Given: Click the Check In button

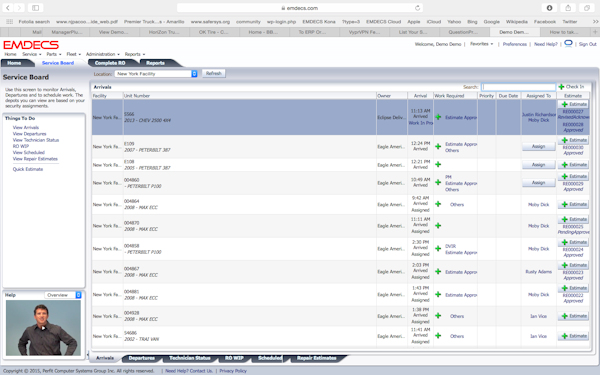Looking at the screenshot, I should tap(571, 87).
